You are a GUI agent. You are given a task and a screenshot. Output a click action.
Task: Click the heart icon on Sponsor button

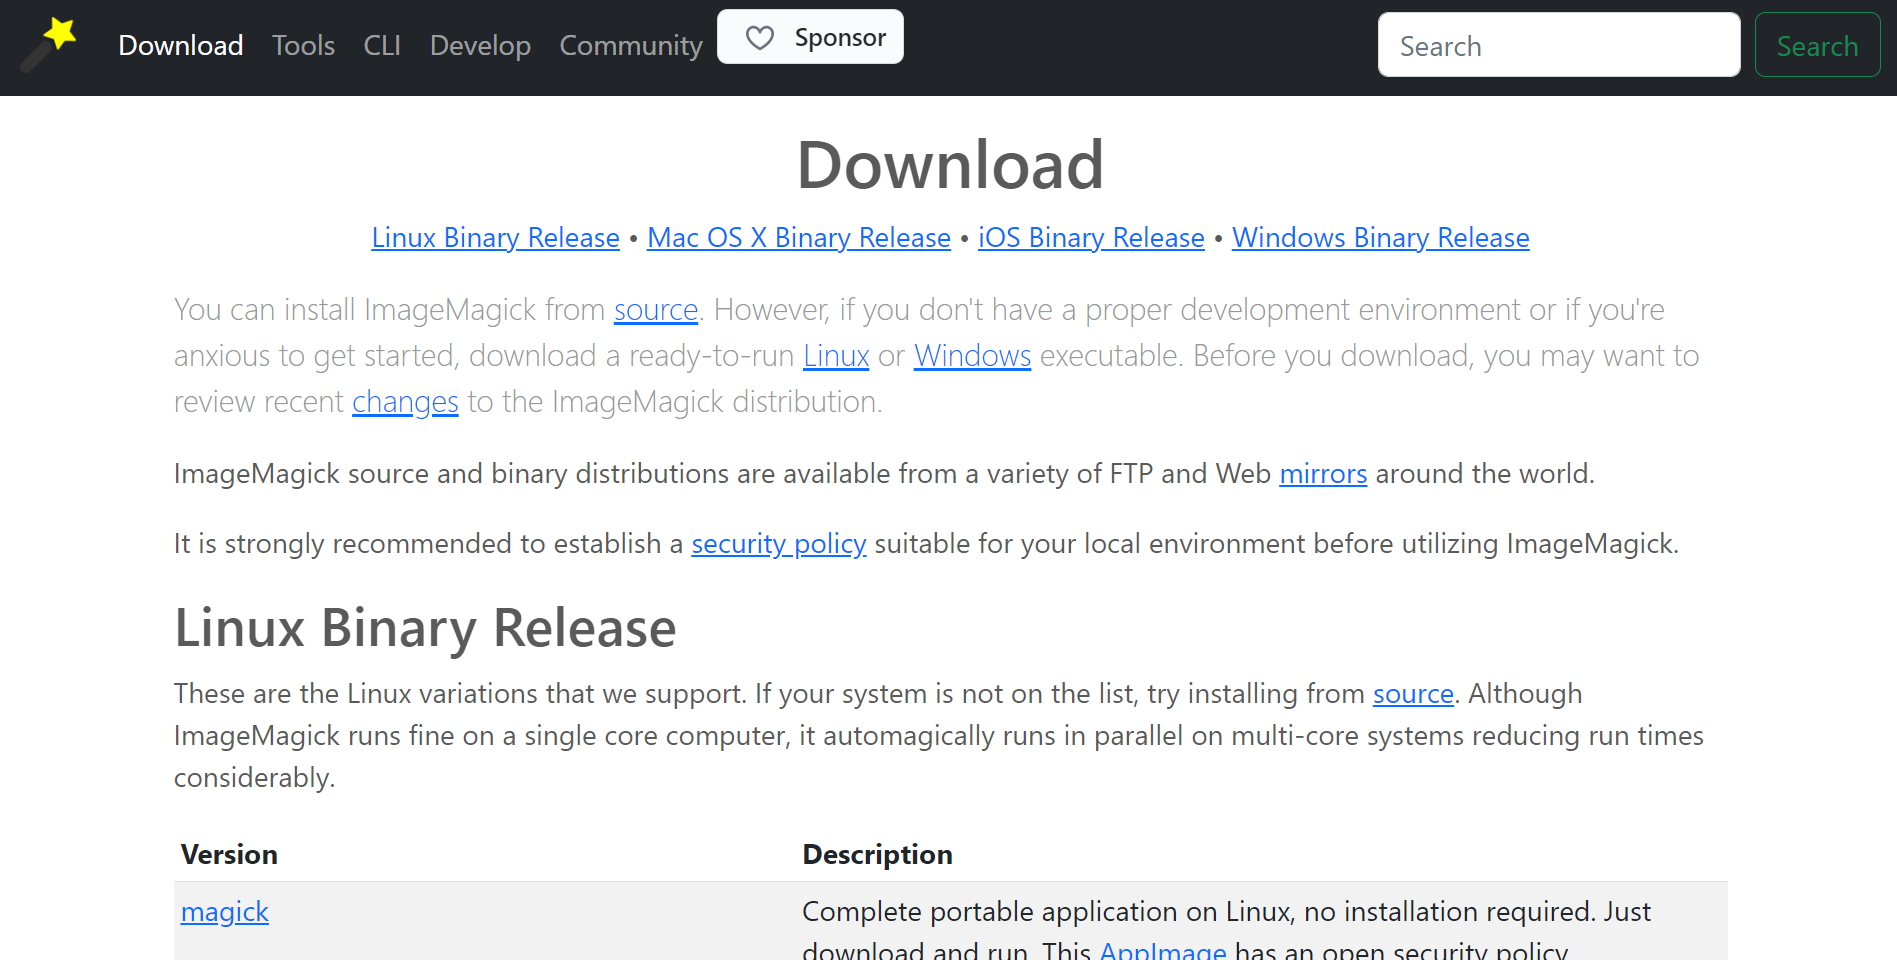[x=760, y=38]
